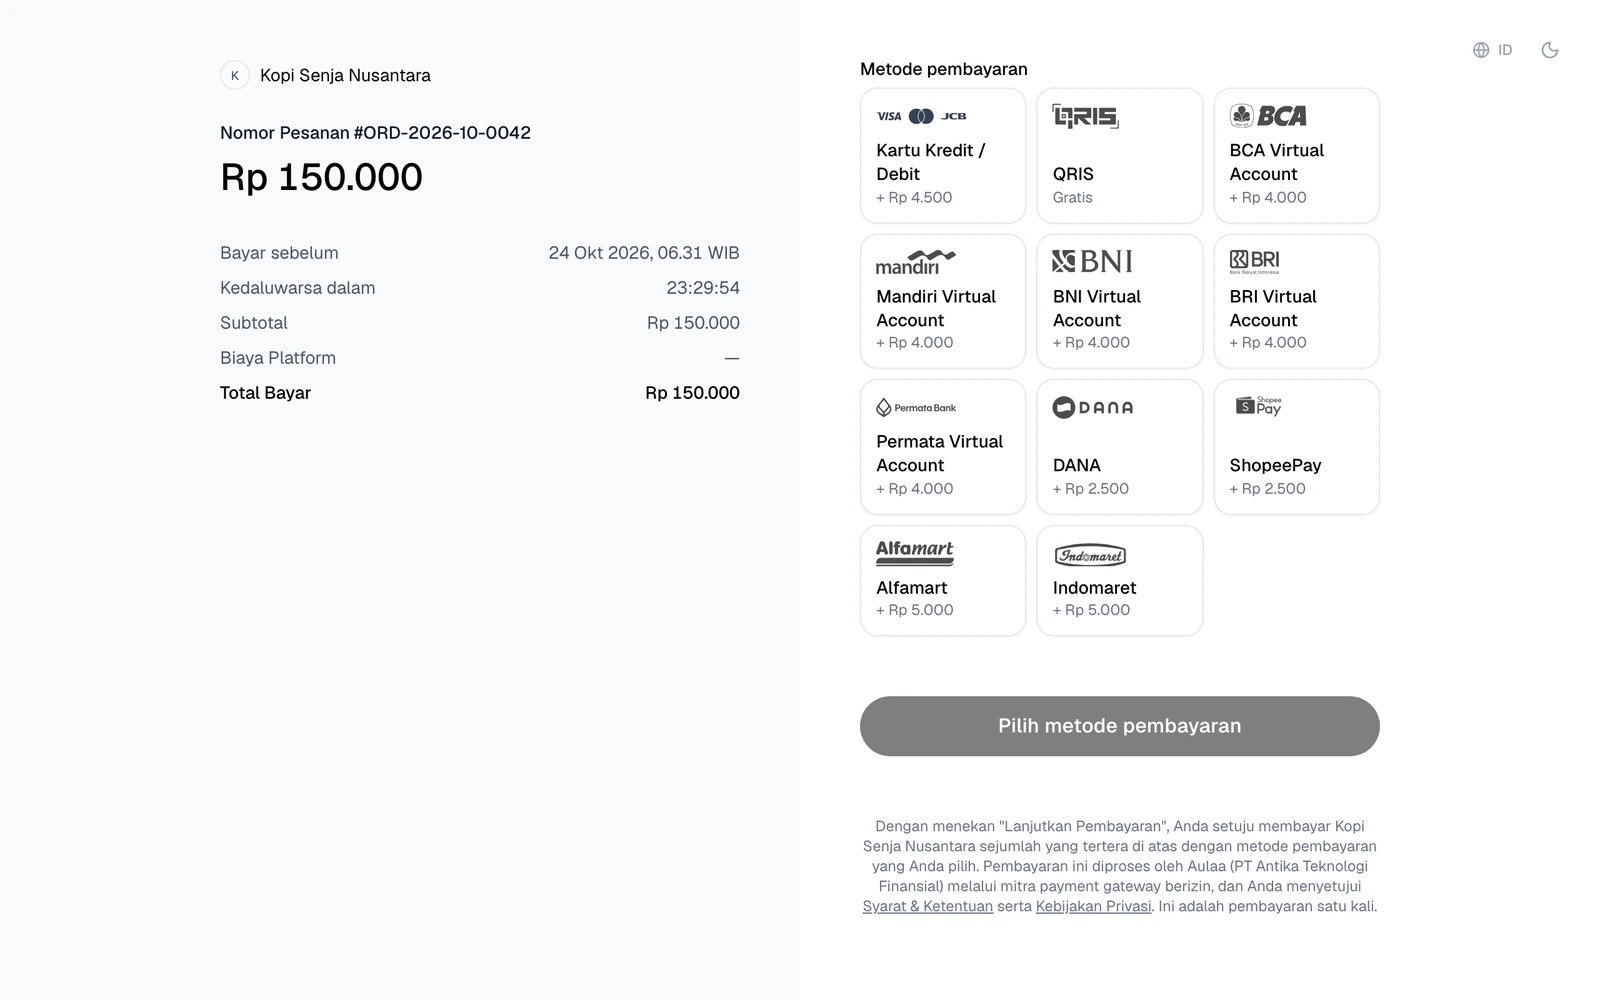1600x1000 pixels.
Task: Click the QRIS logo icon
Action: click(x=1086, y=117)
